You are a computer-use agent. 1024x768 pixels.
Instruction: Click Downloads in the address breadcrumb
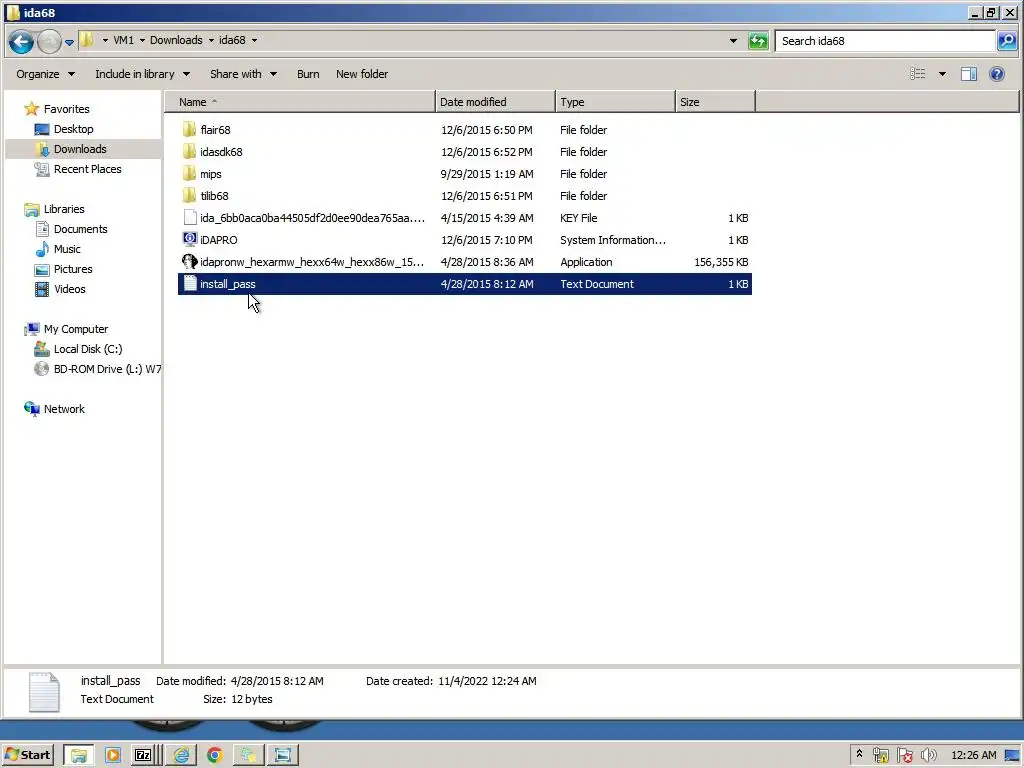coord(176,40)
